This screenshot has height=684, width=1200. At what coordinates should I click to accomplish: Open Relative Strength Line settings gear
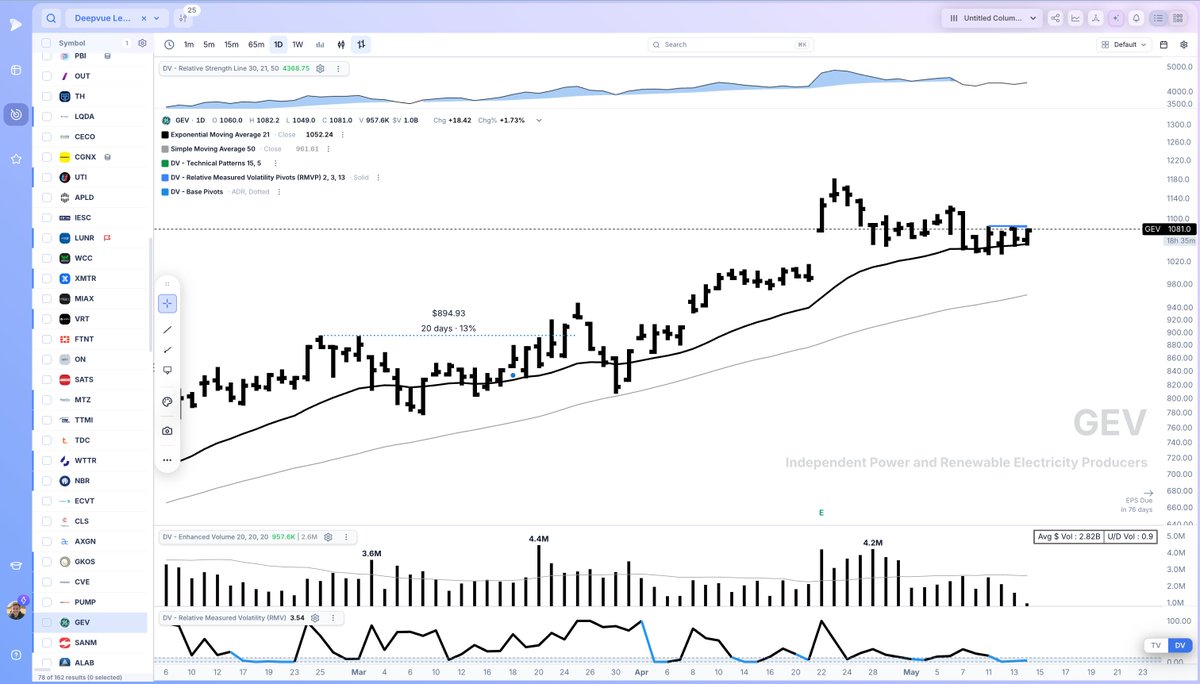point(320,68)
